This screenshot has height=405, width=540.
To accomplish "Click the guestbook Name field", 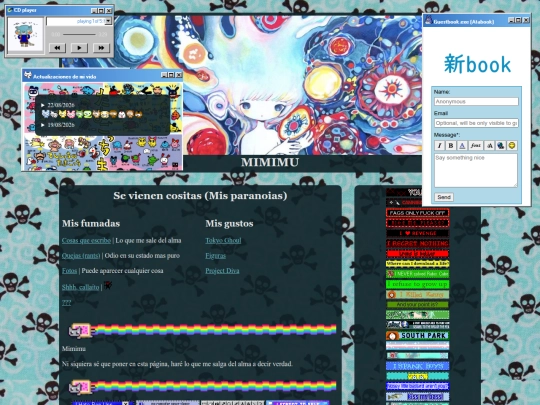I will tap(476, 102).
